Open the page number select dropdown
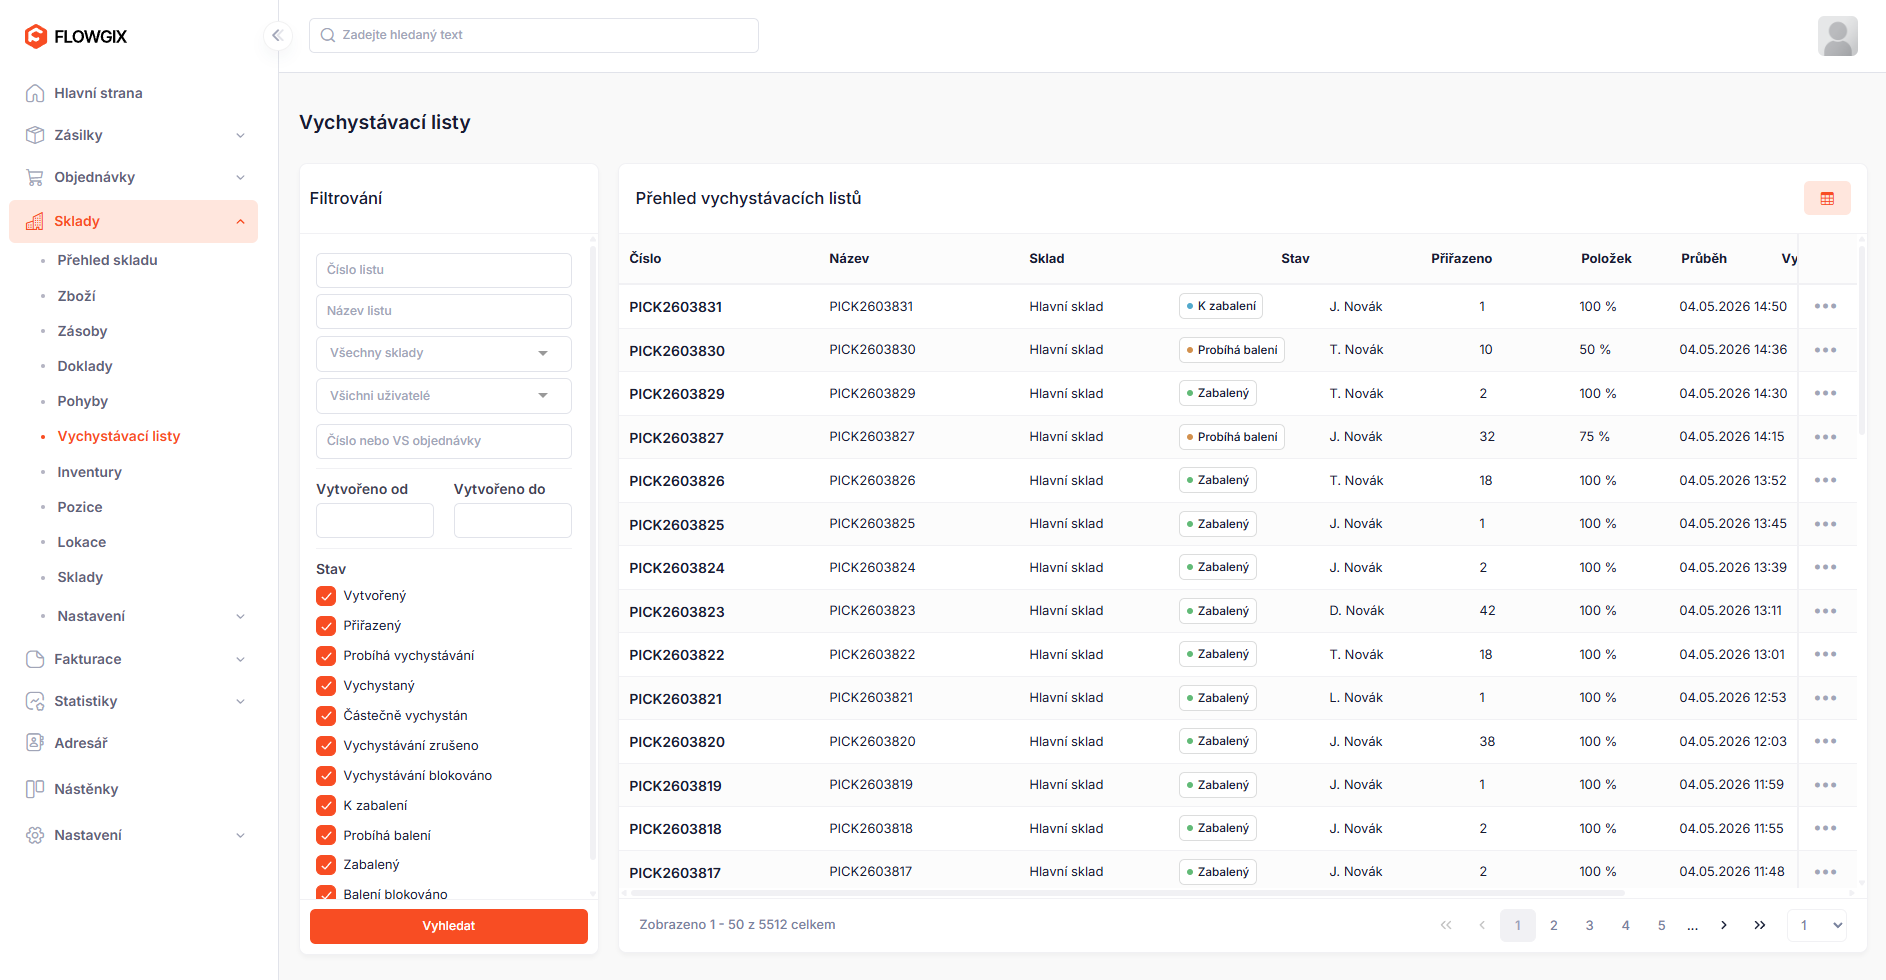Screen dimensions: 1886x980 click(x=1817, y=925)
